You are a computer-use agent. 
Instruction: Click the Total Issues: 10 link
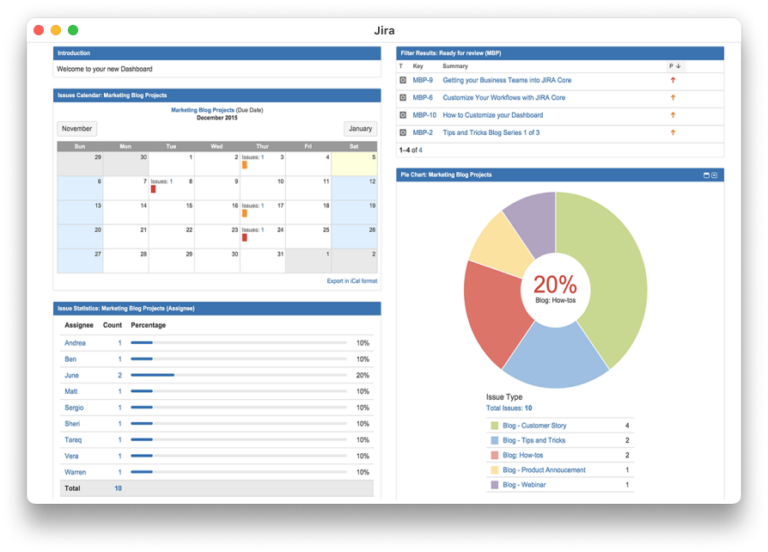click(509, 408)
